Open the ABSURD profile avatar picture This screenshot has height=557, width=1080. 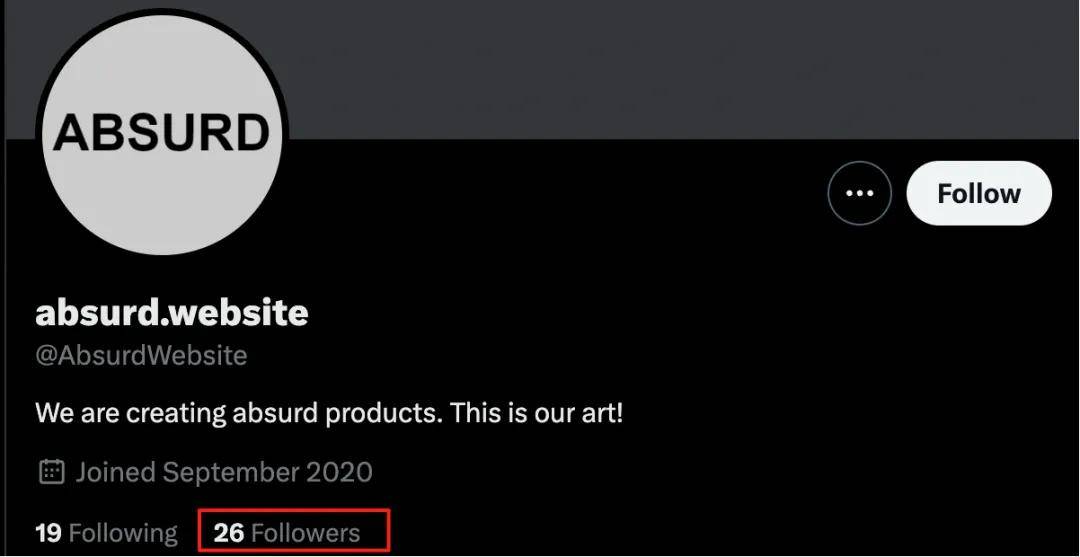tap(161, 134)
